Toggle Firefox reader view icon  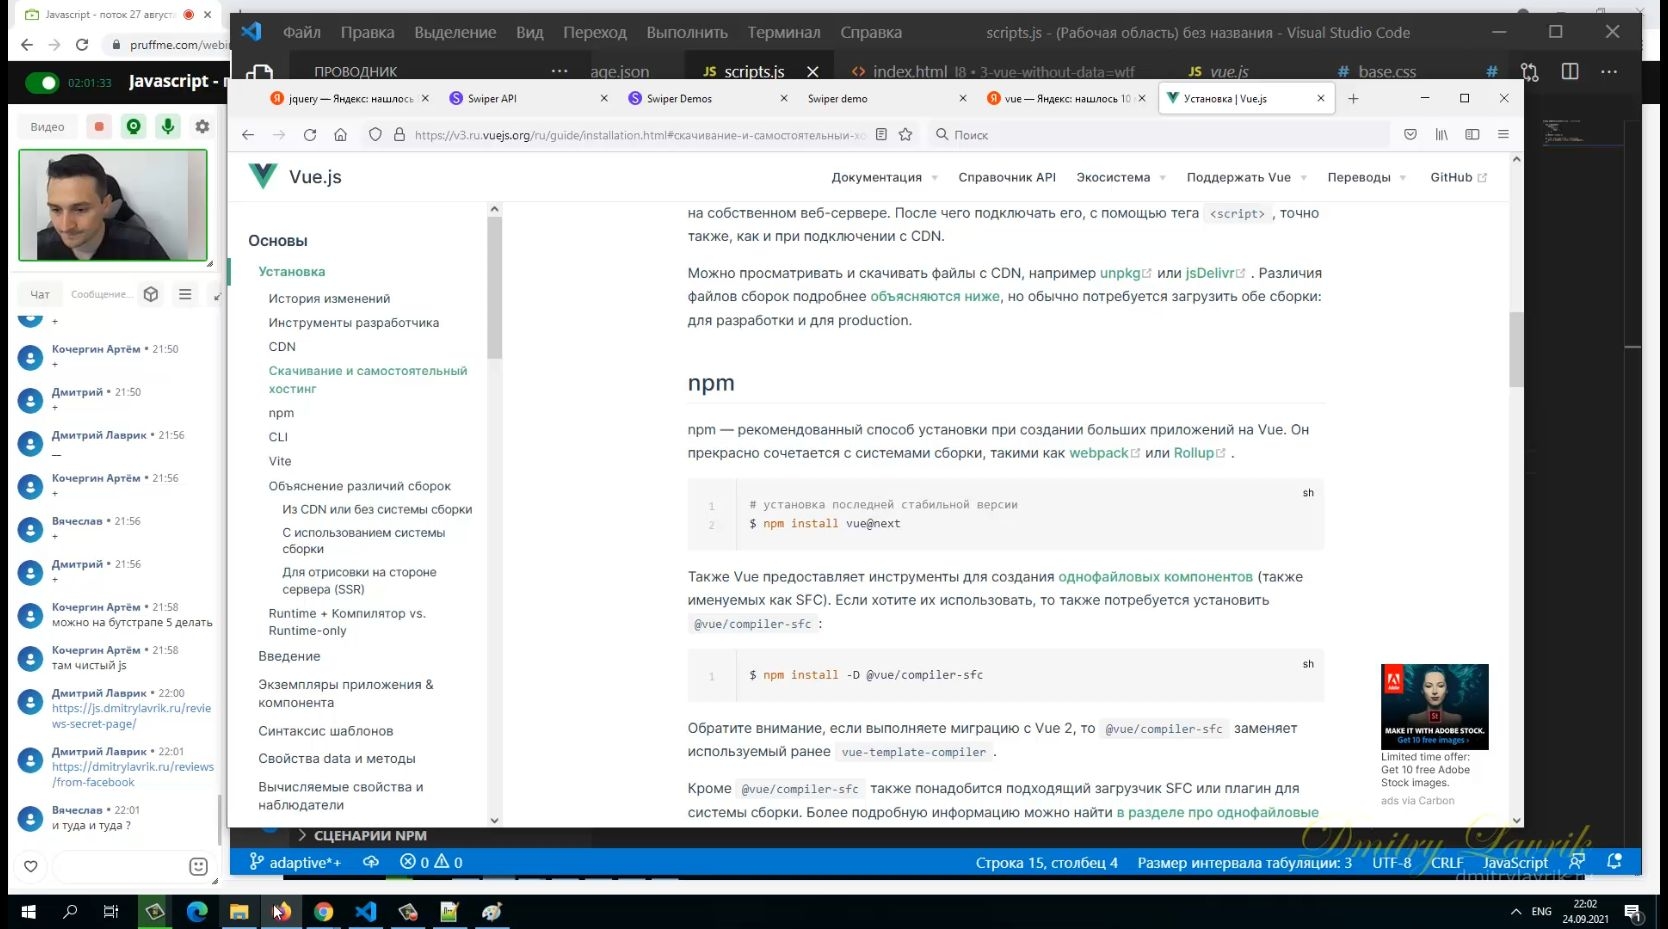pyautogui.click(x=881, y=135)
